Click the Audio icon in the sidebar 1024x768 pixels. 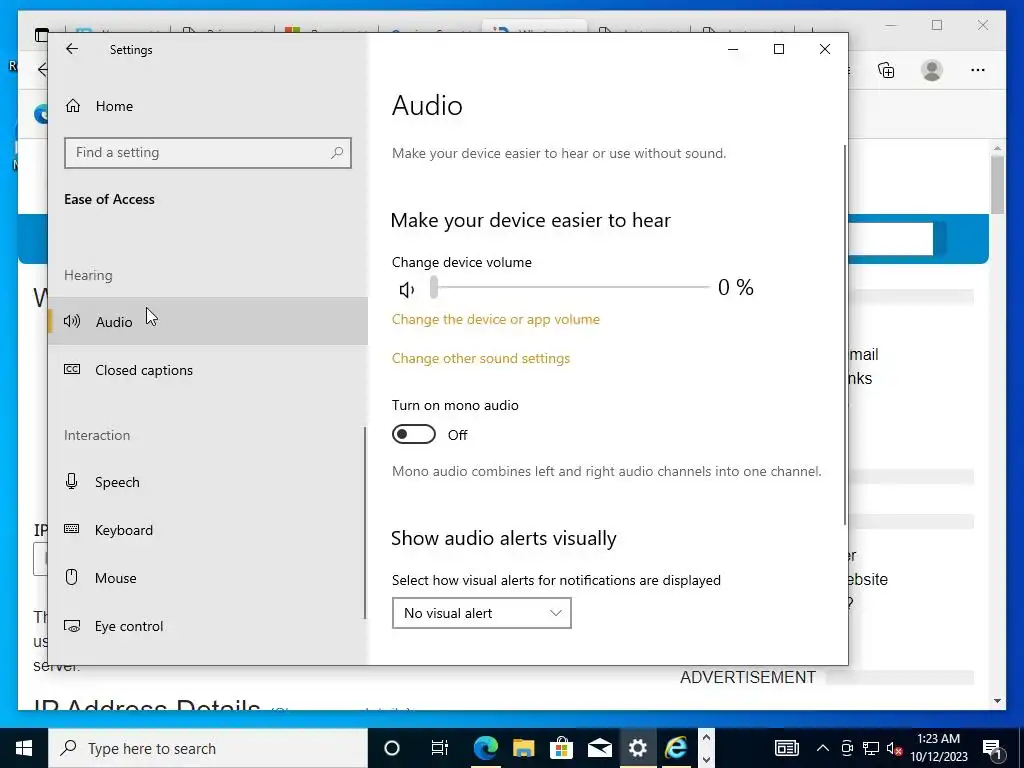[x=72, y=321]
